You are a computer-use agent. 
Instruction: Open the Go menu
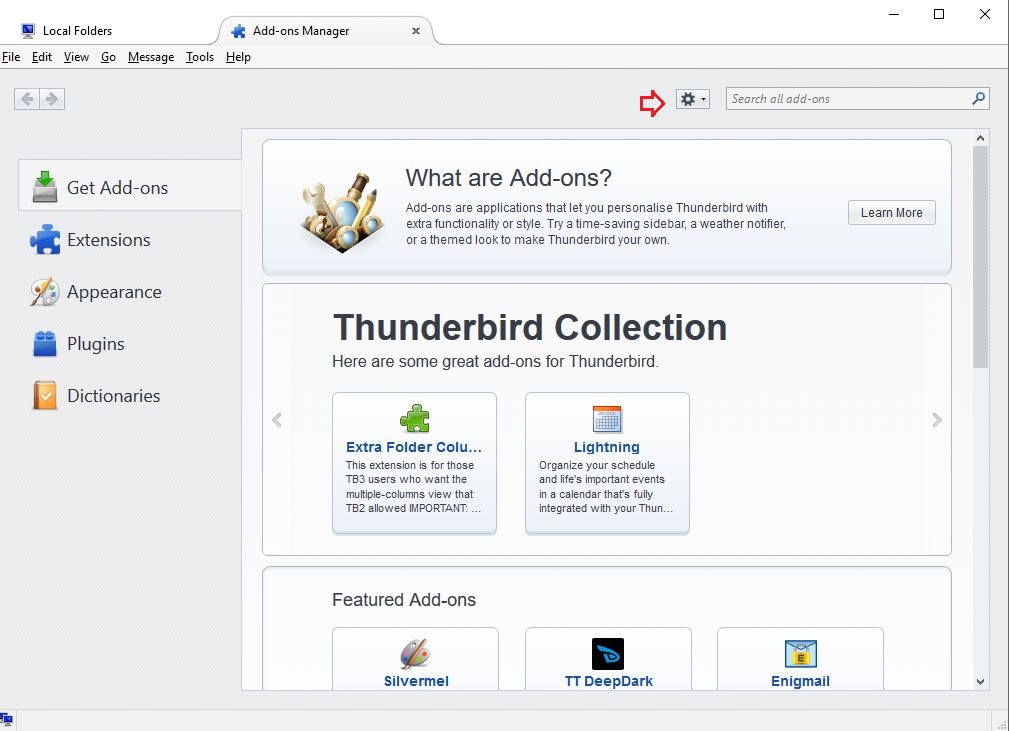108,57
